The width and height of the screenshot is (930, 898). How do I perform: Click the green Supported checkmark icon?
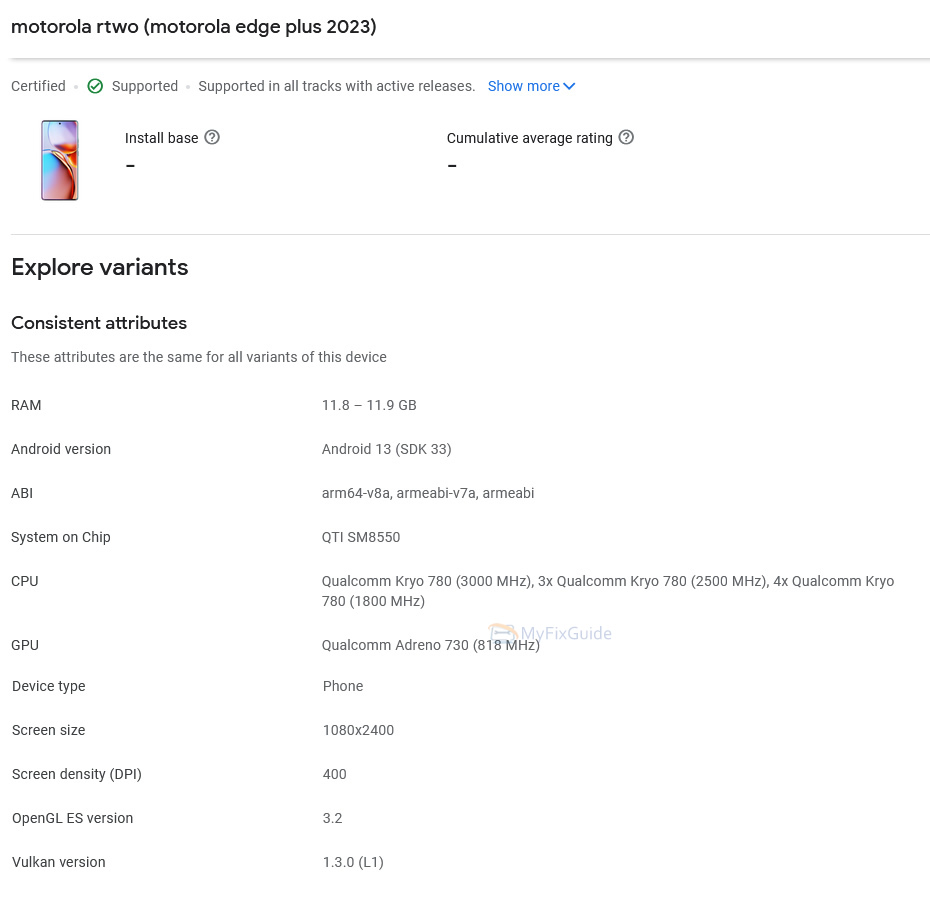coord(95,86)
